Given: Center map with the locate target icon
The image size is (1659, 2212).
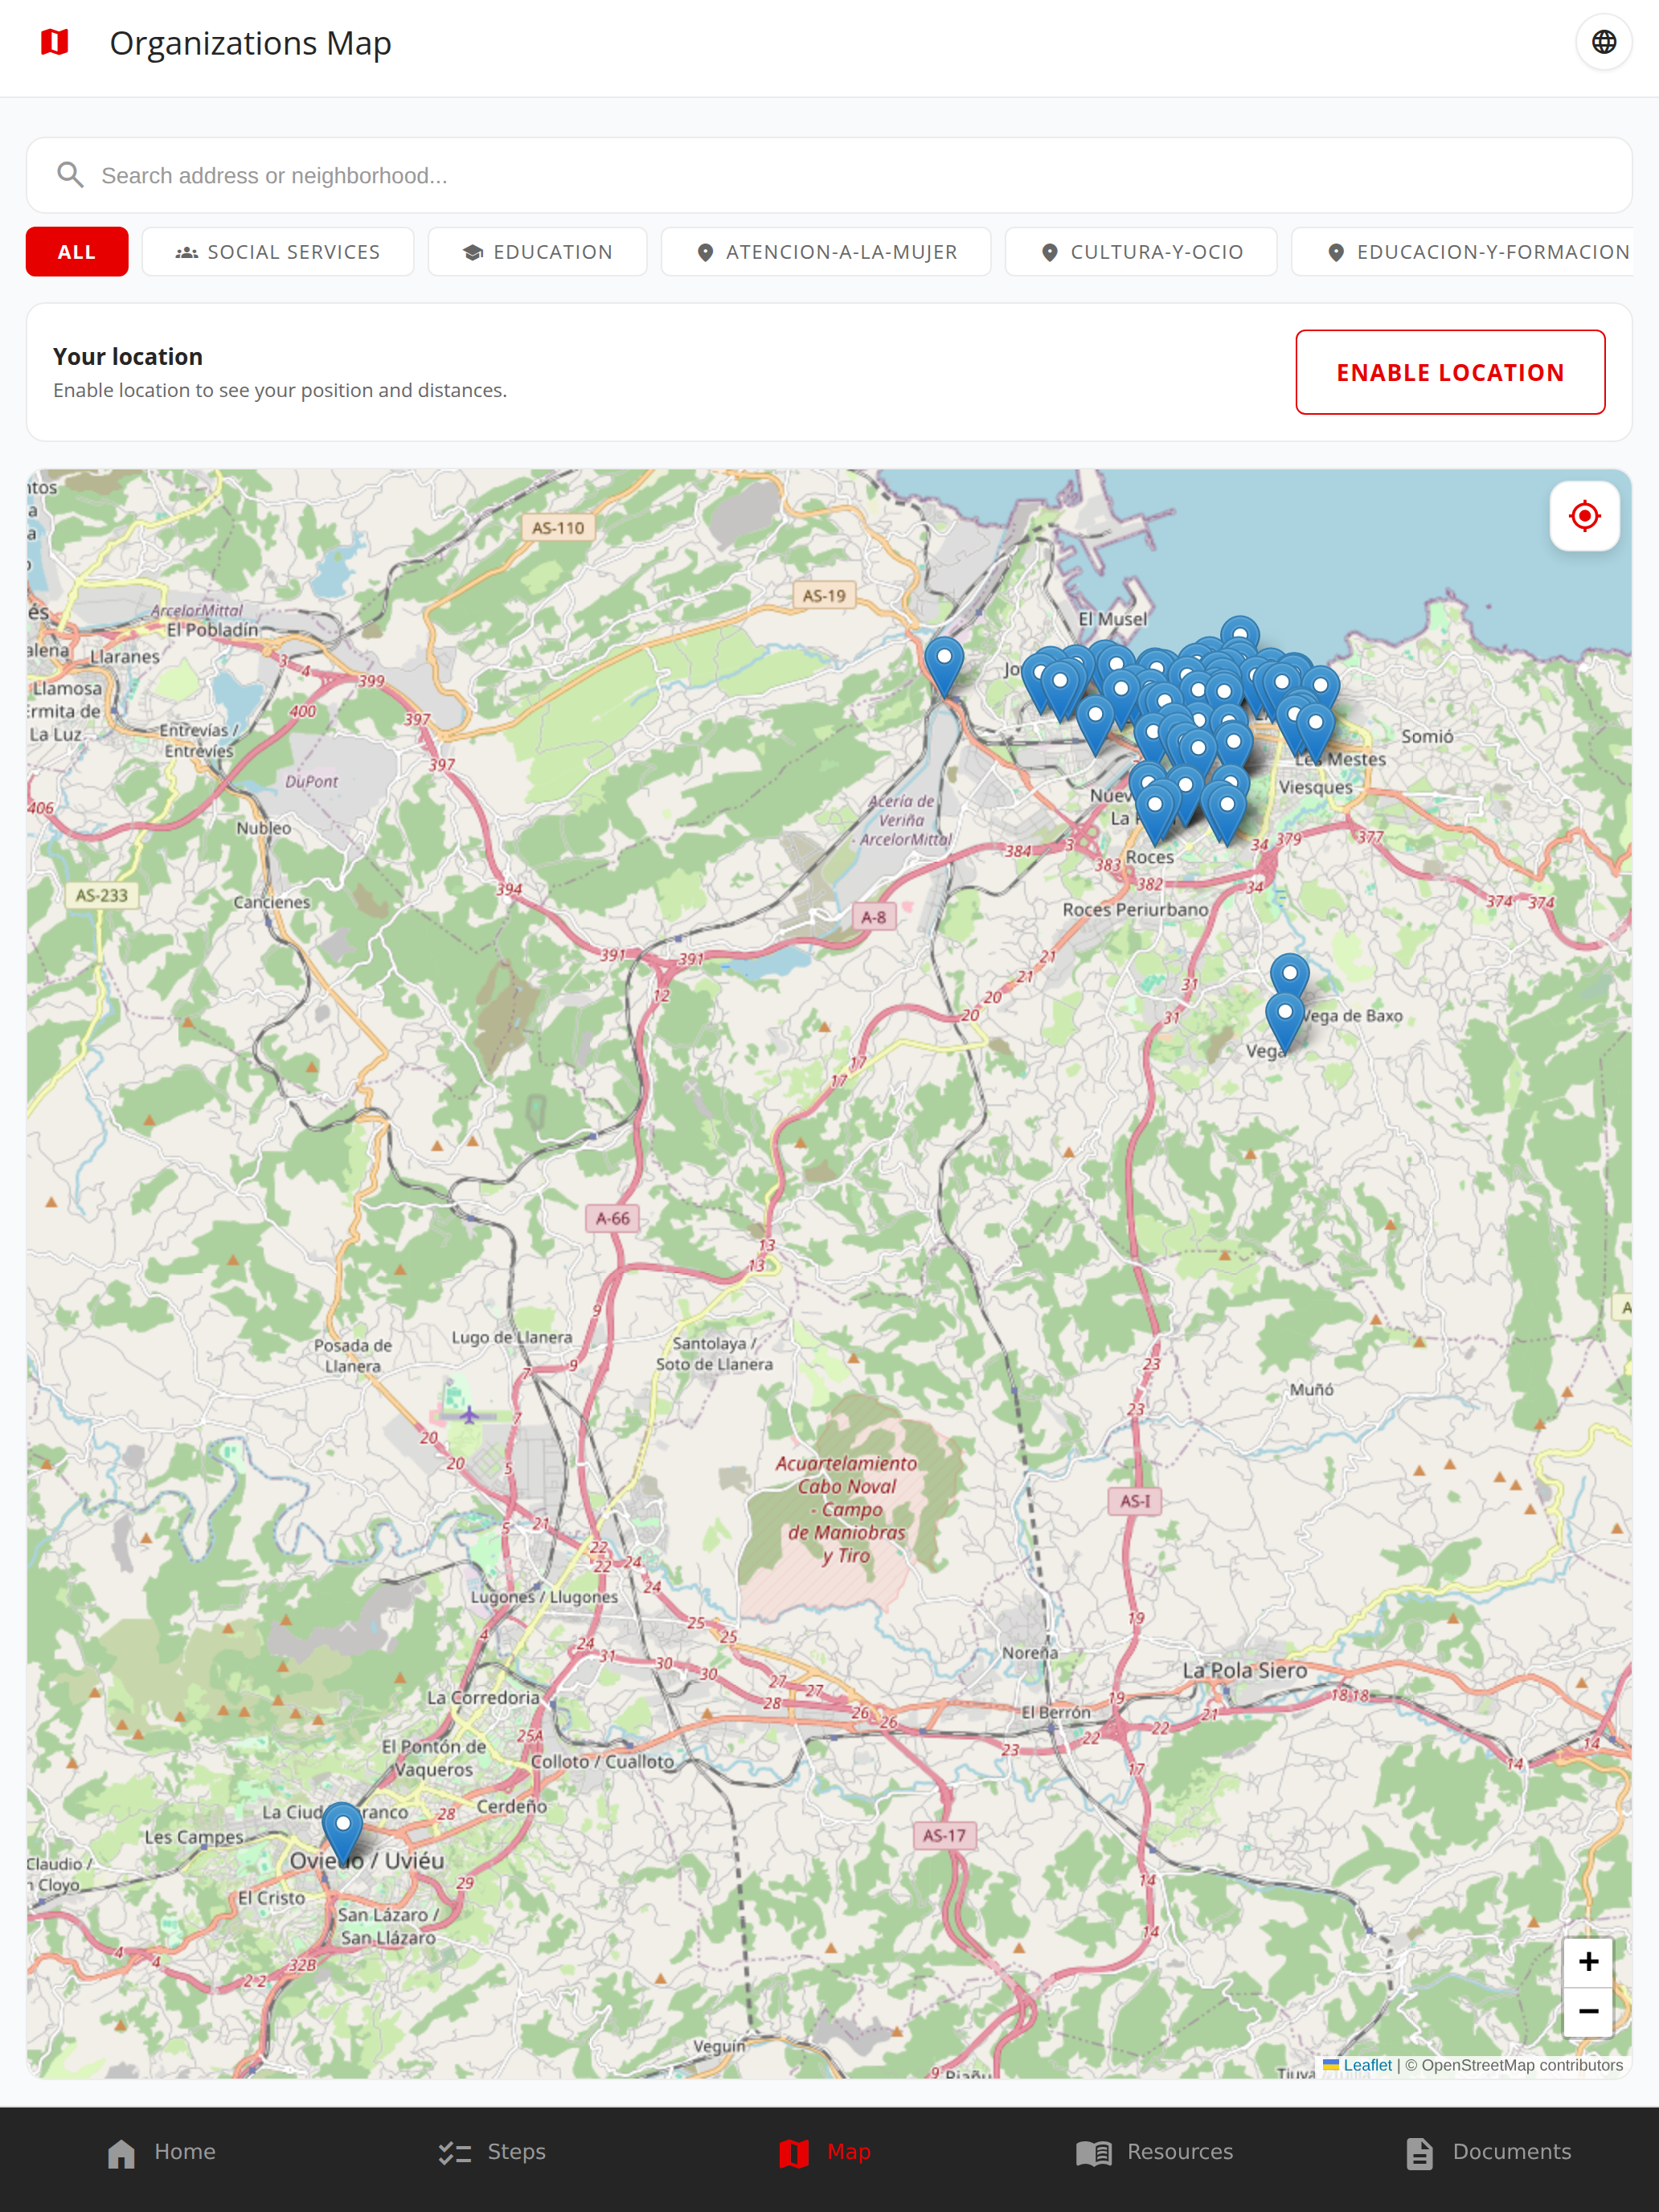Looking at the screenshot, I should click(1584, 516).
